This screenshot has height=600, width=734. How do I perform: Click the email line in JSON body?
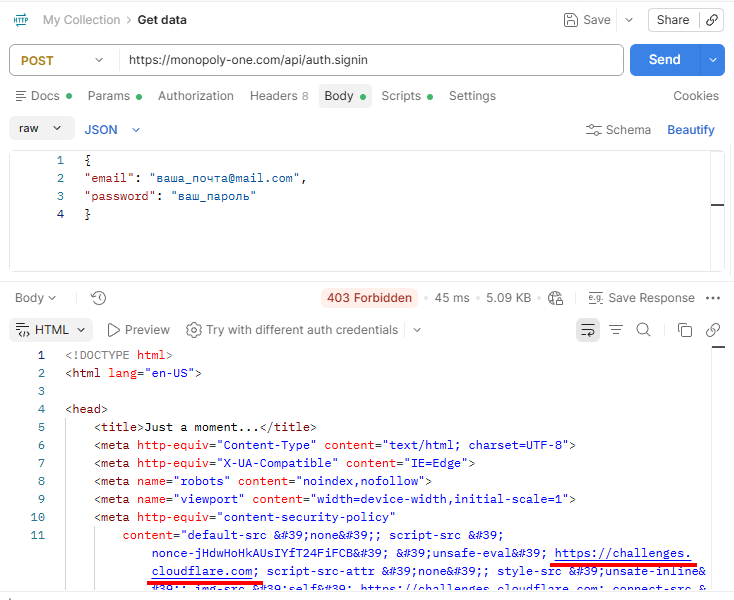[x=195, y=178]
